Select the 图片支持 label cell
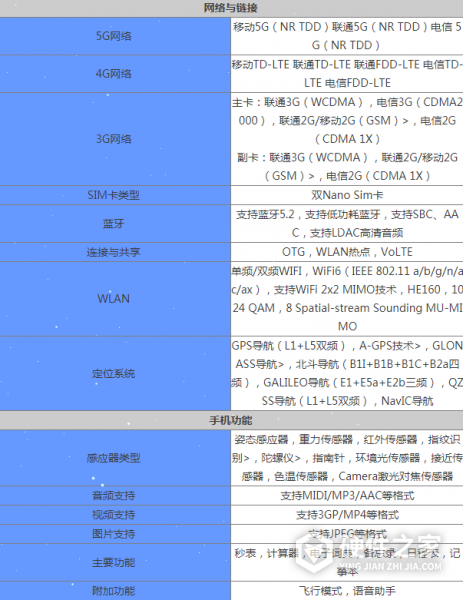 pyautogui.click(x=115, y=534)
